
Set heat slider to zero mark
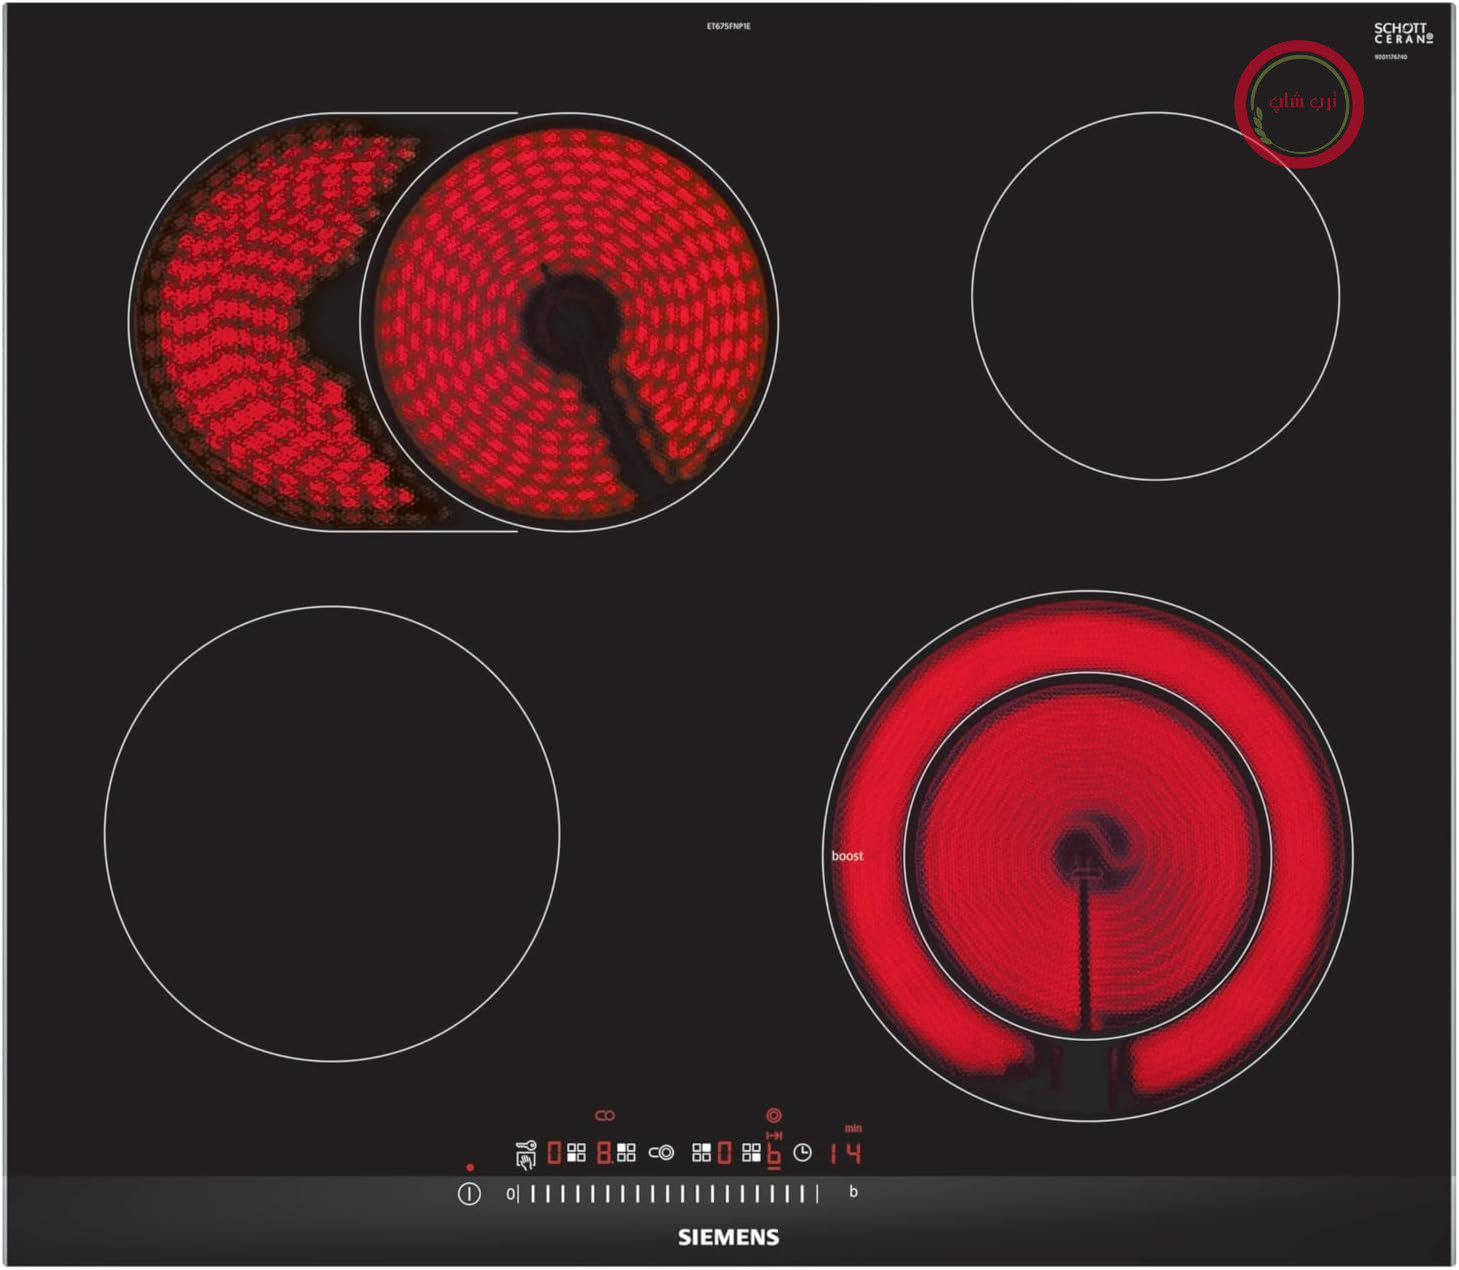coord(511,1193)
